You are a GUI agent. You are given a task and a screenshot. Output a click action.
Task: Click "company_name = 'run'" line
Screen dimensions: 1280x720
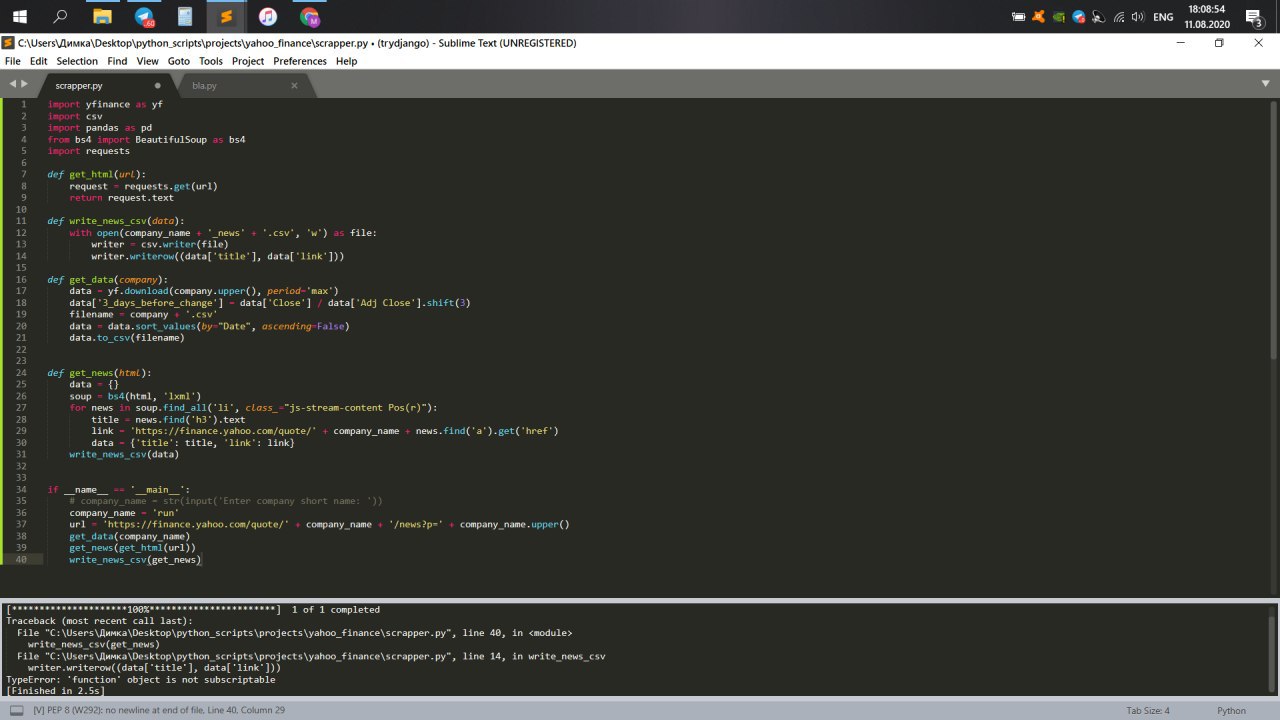(124, 513)
